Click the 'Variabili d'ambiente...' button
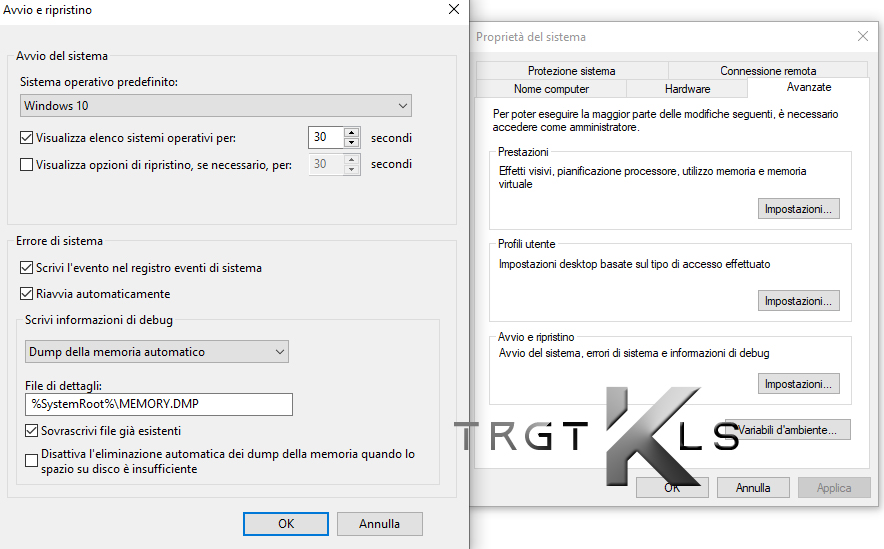 [x=794, y=430]
